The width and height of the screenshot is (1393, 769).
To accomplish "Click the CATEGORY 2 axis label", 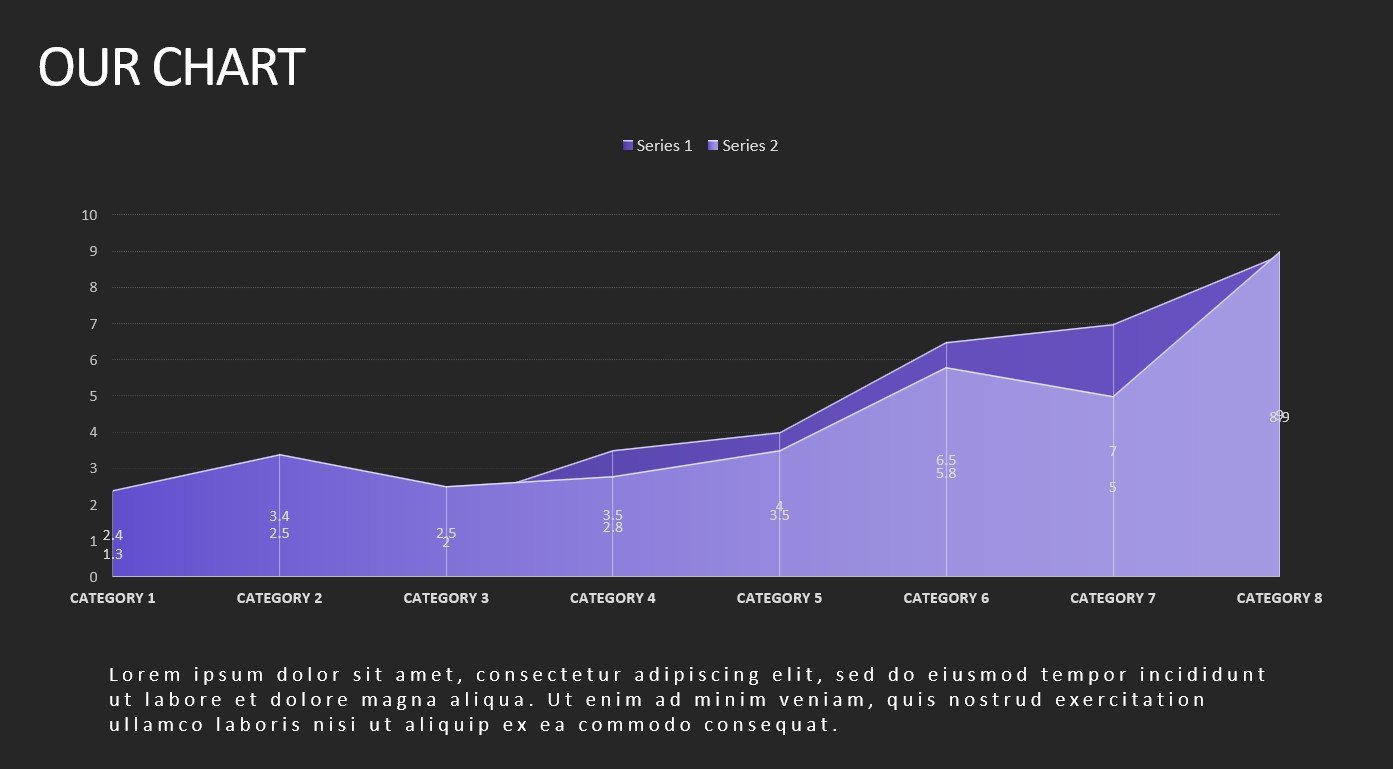I will click(279, 598).
